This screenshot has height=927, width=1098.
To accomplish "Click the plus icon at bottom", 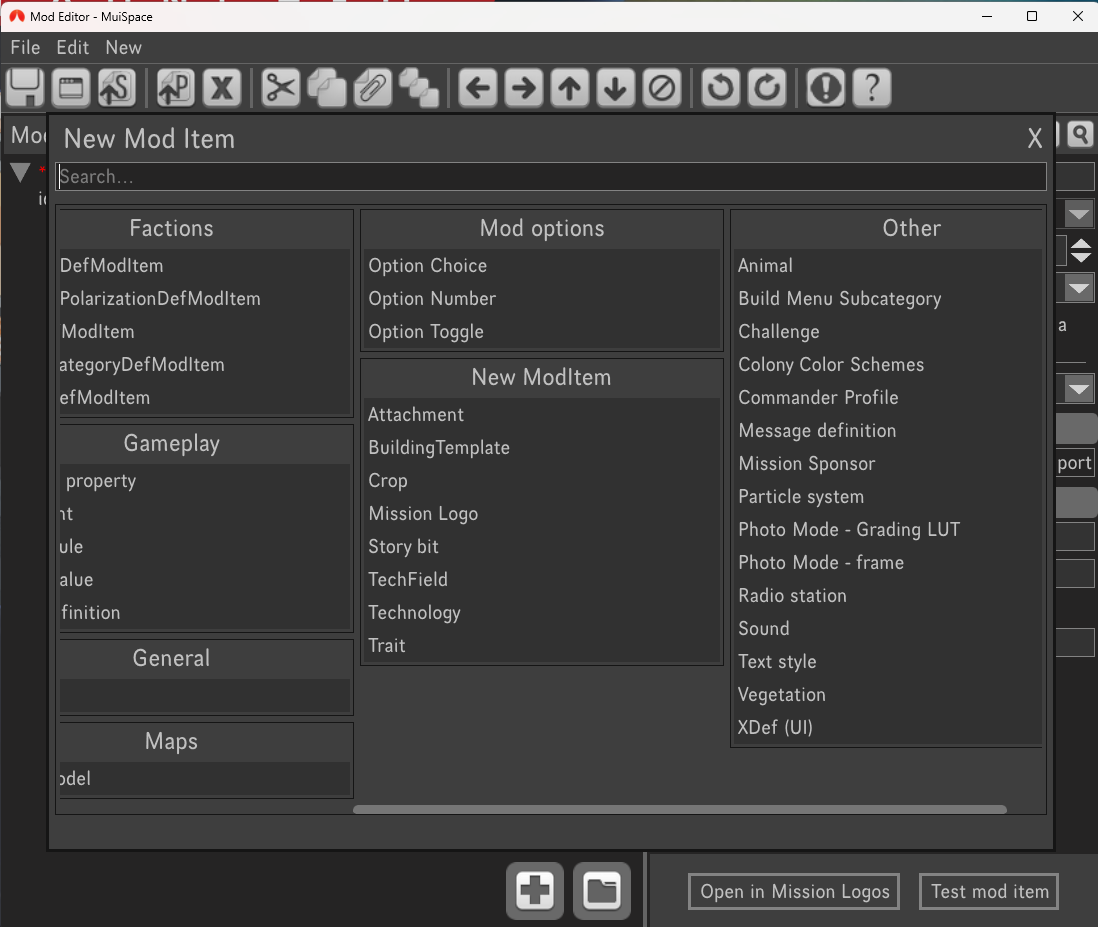I will click(x=536, y=890).
